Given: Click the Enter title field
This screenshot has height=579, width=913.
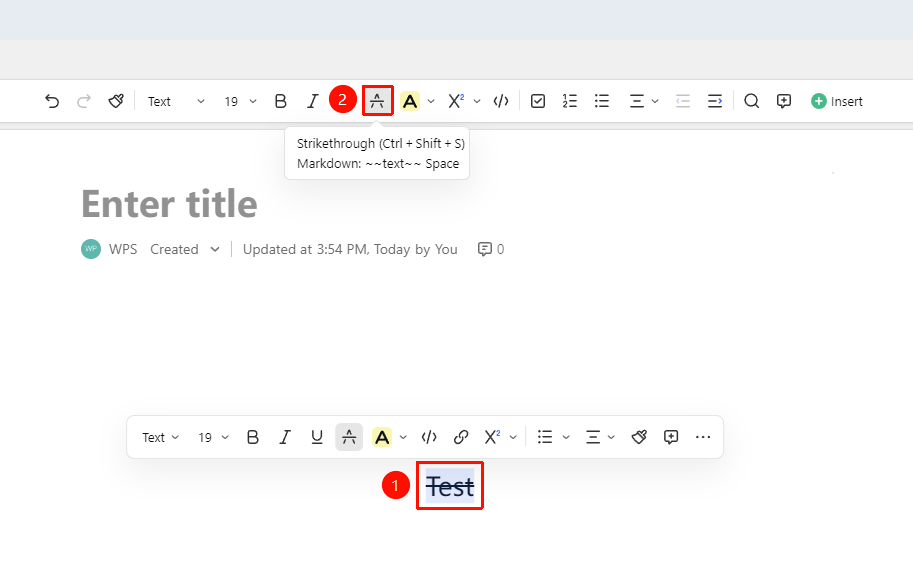Looking at the screenshot, I should (x=169, y=204).
